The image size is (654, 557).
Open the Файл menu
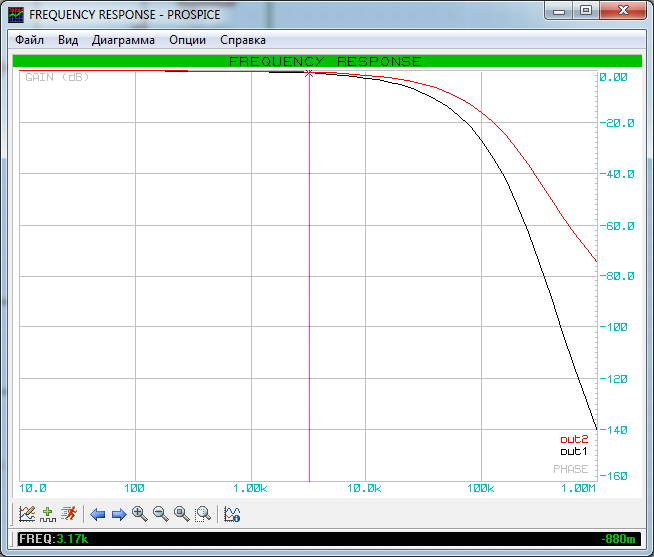[x=29, y=40]
